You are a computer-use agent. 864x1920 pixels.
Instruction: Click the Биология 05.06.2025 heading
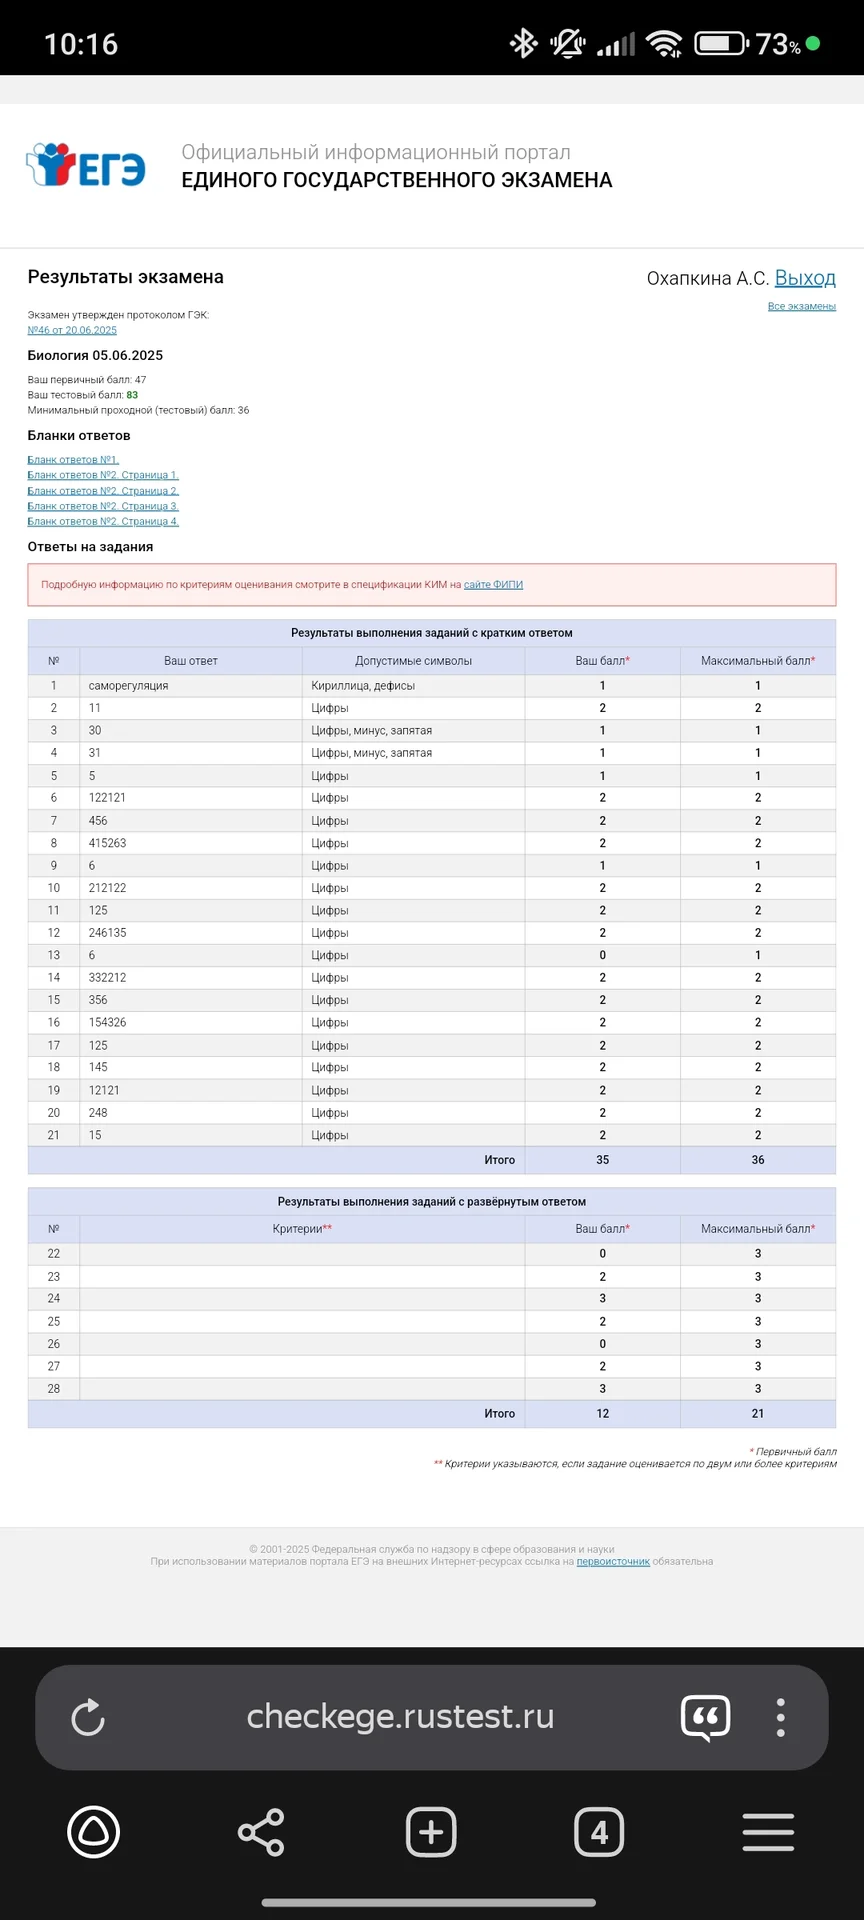[x=95, y=355]
